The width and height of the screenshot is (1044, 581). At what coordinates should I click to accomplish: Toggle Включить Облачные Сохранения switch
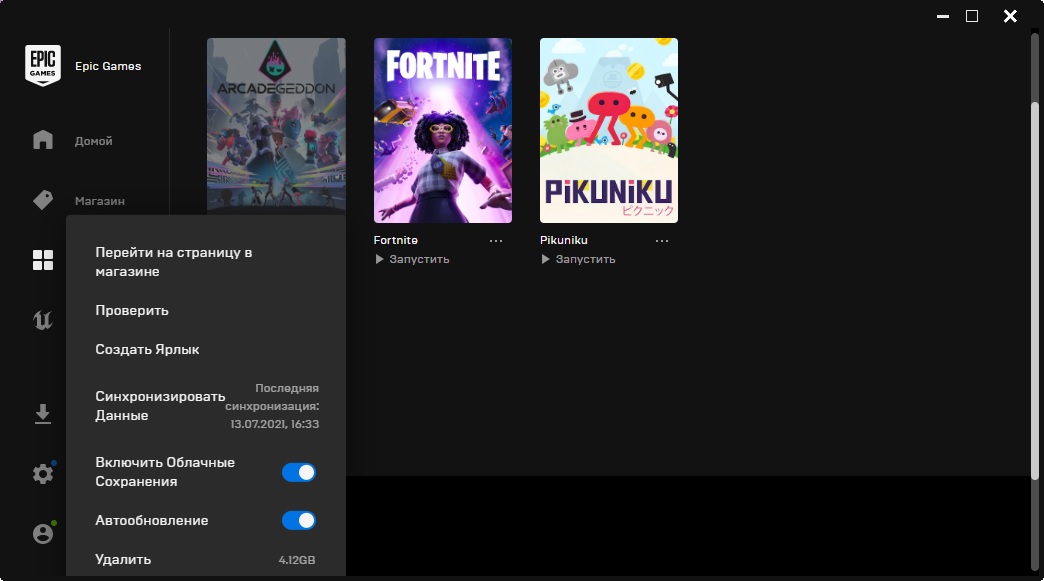[x=298, y=473]
